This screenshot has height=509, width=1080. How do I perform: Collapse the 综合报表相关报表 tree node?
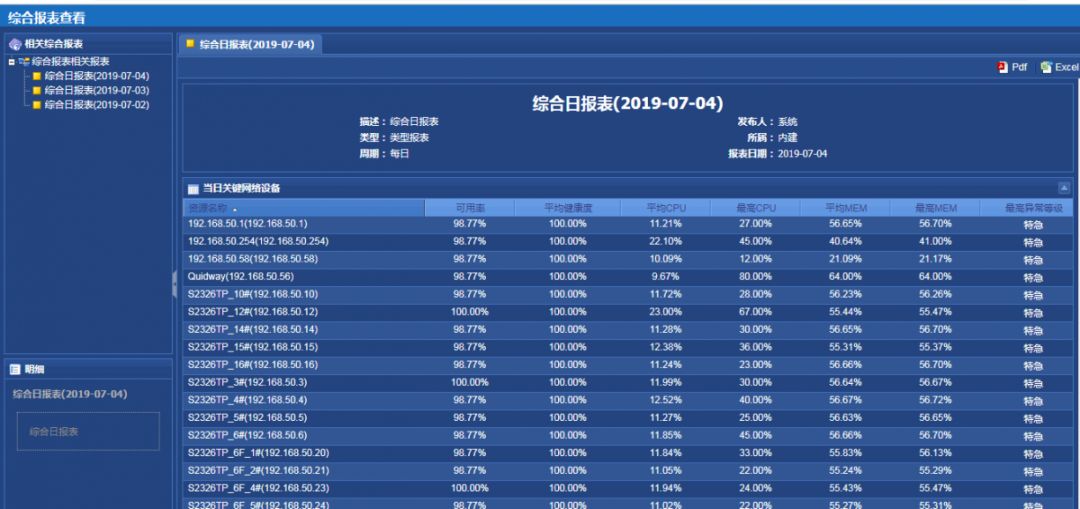11,62
